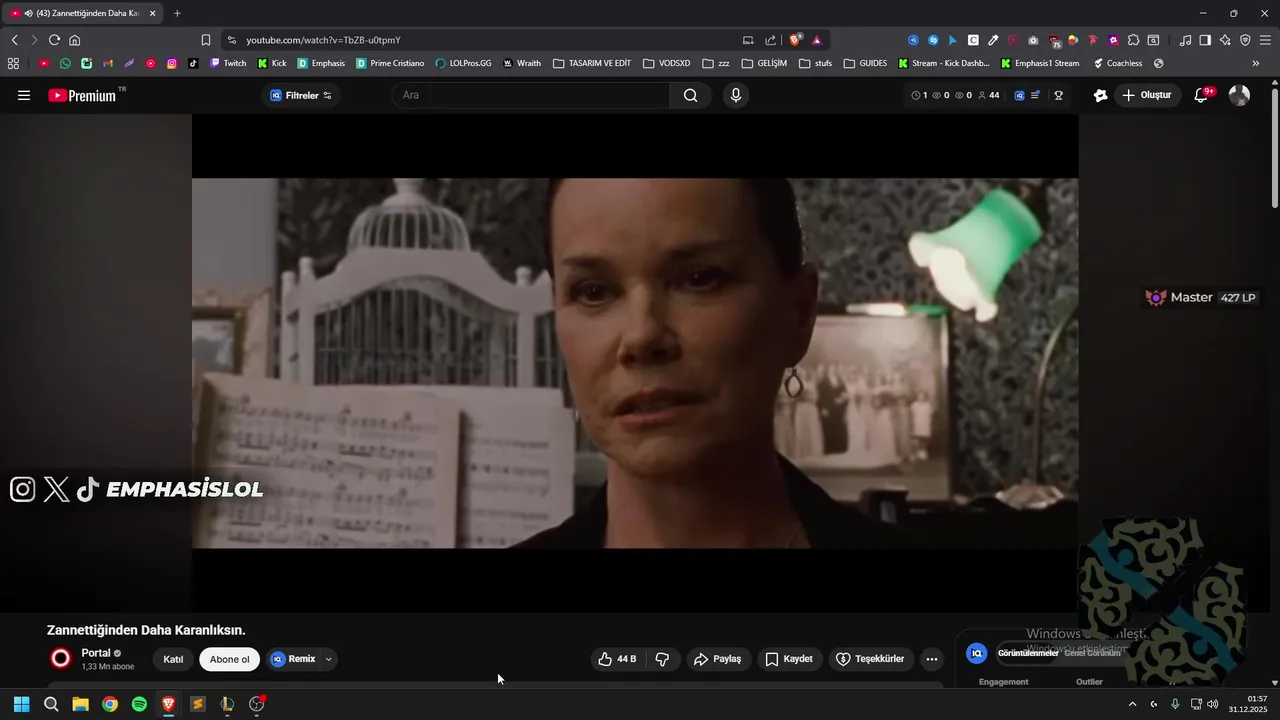Open Instagram bookmark icon

click(172, 63)
